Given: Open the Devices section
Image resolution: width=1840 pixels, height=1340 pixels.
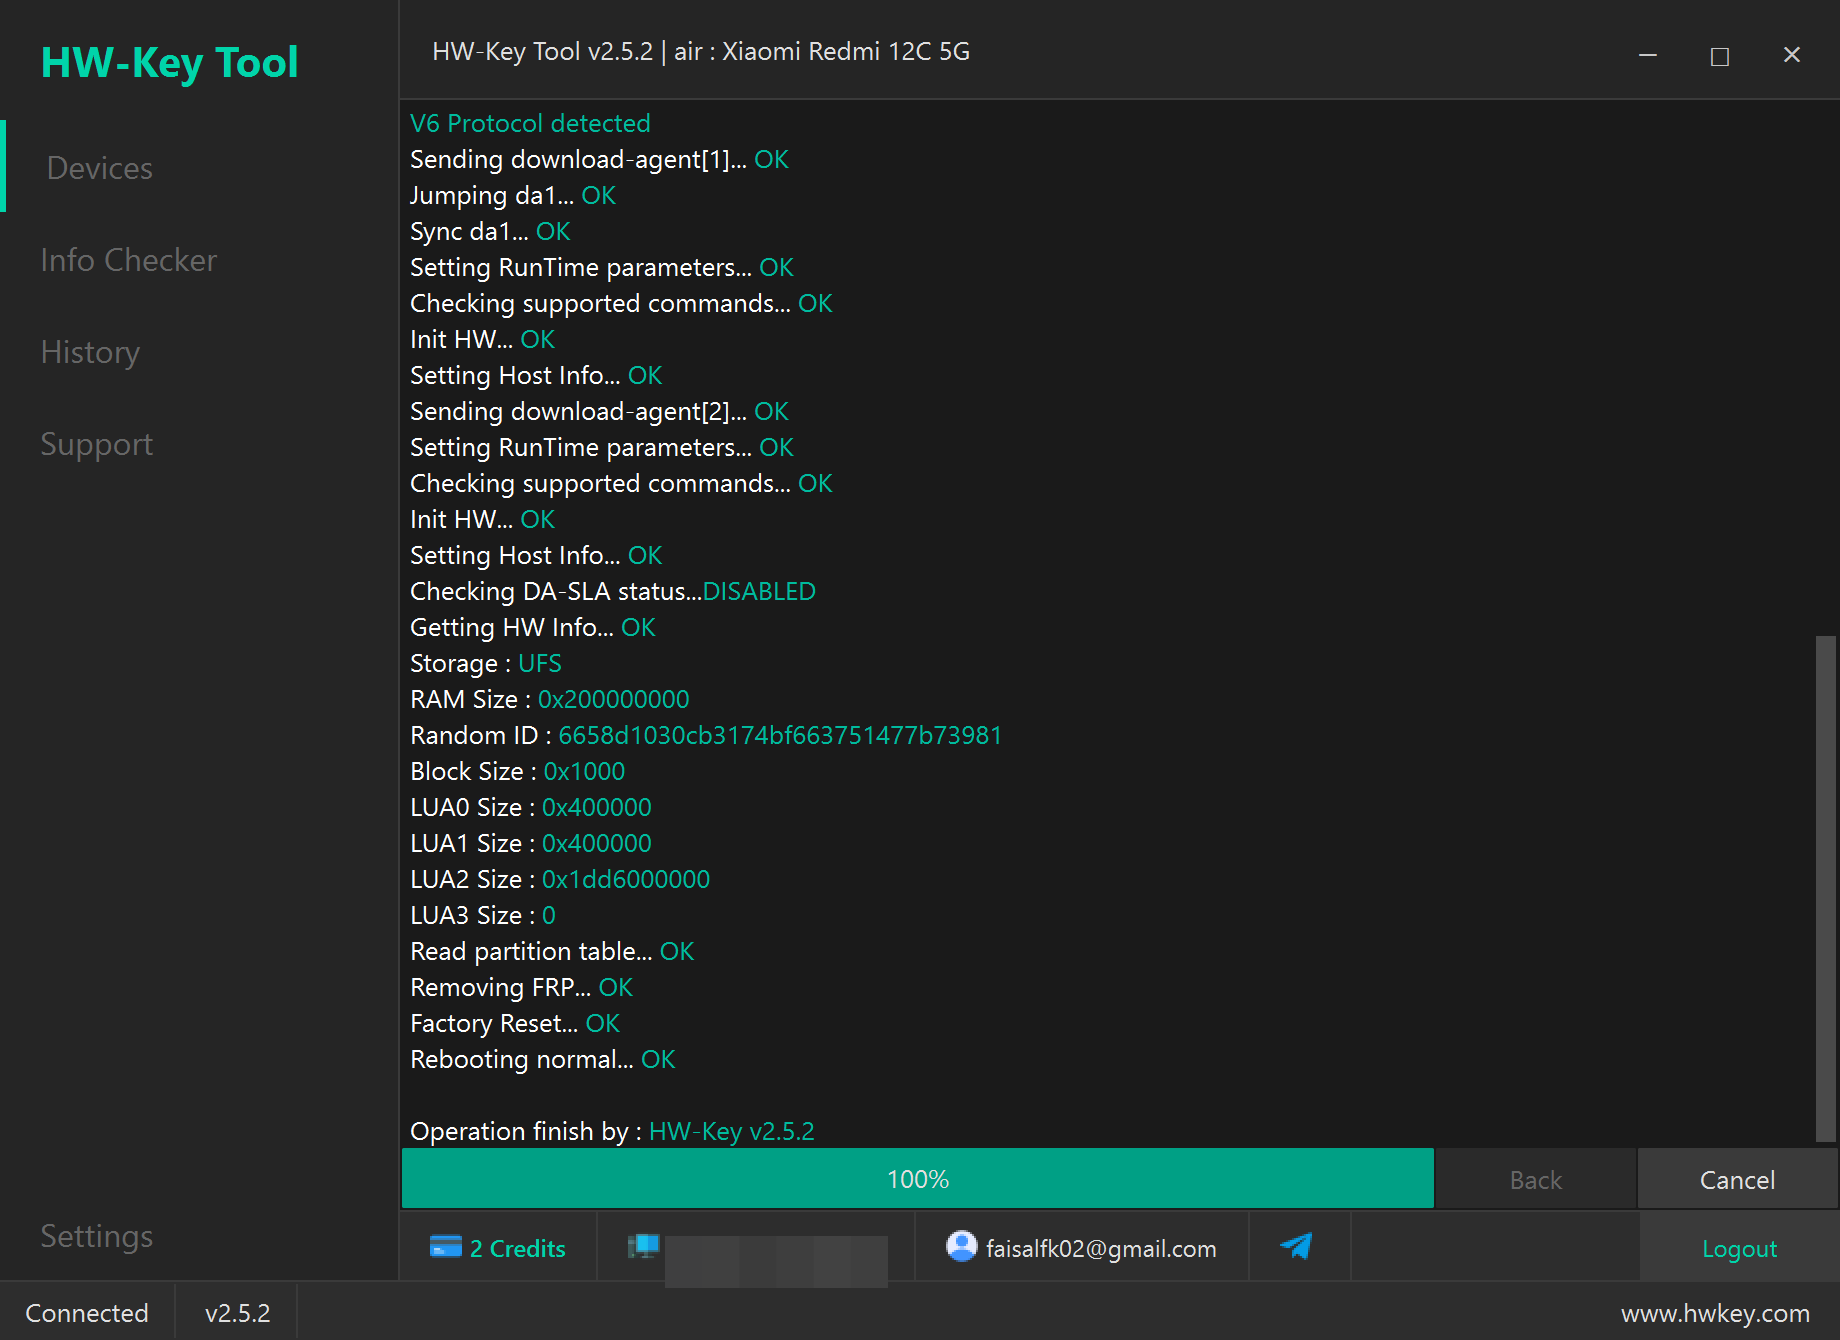Looking at the screenshot, I should [x=100, y=167].
